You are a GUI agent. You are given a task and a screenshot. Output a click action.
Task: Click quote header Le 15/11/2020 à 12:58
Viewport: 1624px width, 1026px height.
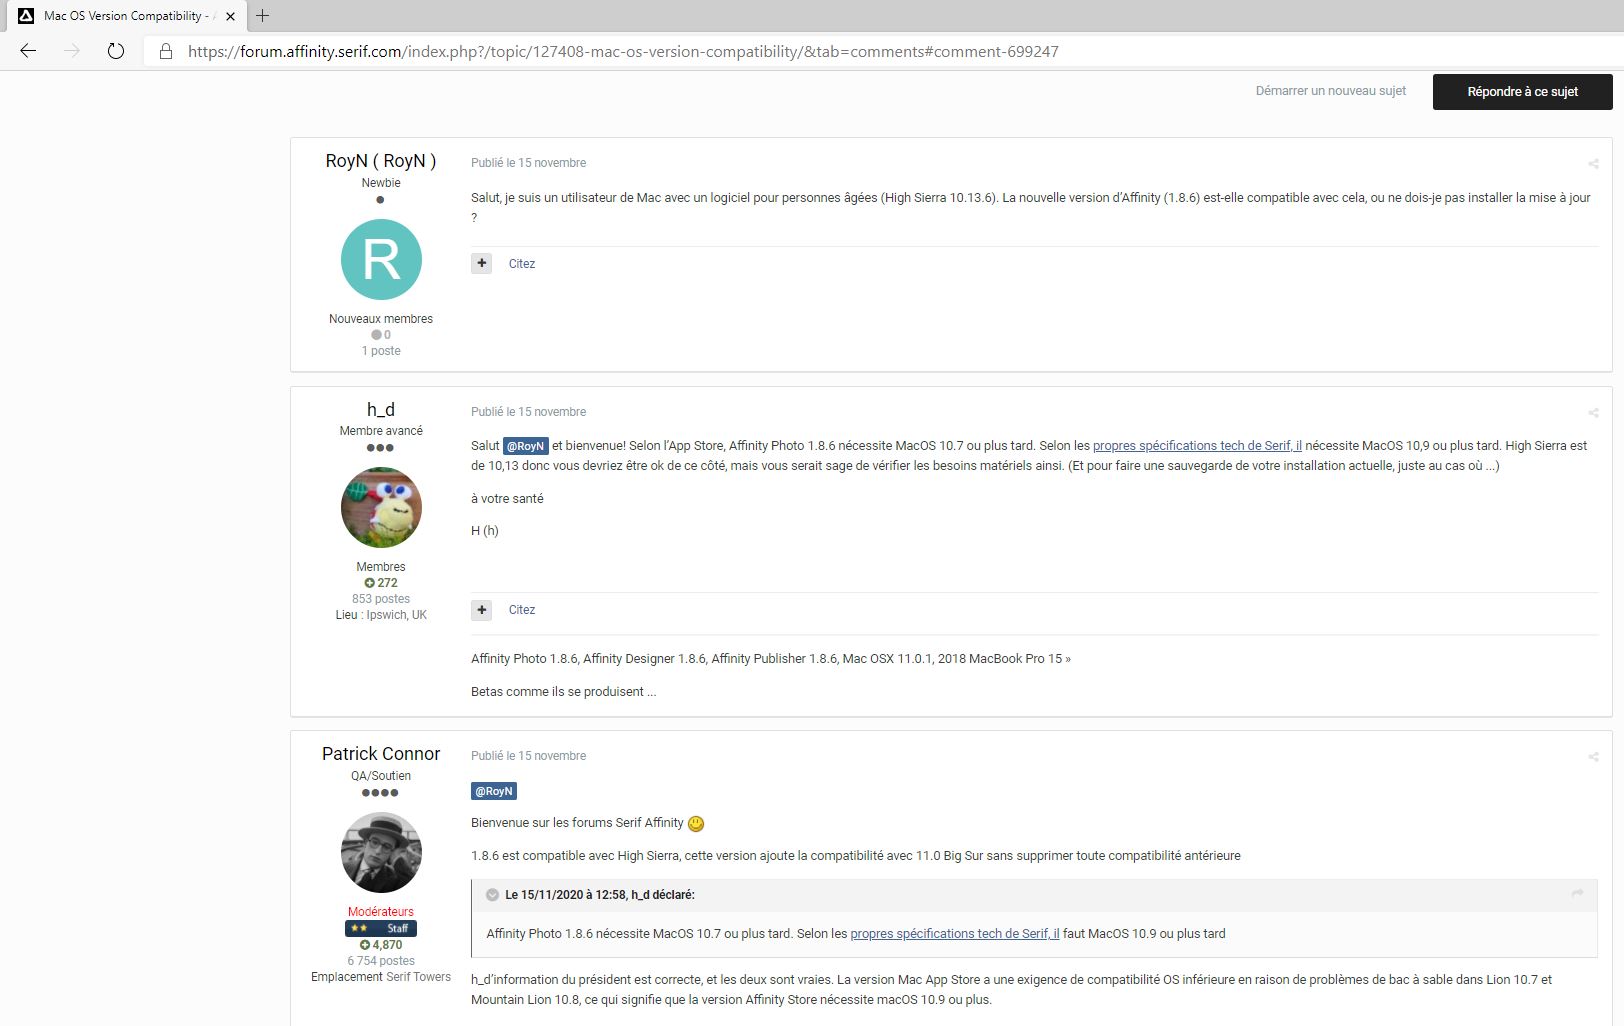click(x=600, y=895)
